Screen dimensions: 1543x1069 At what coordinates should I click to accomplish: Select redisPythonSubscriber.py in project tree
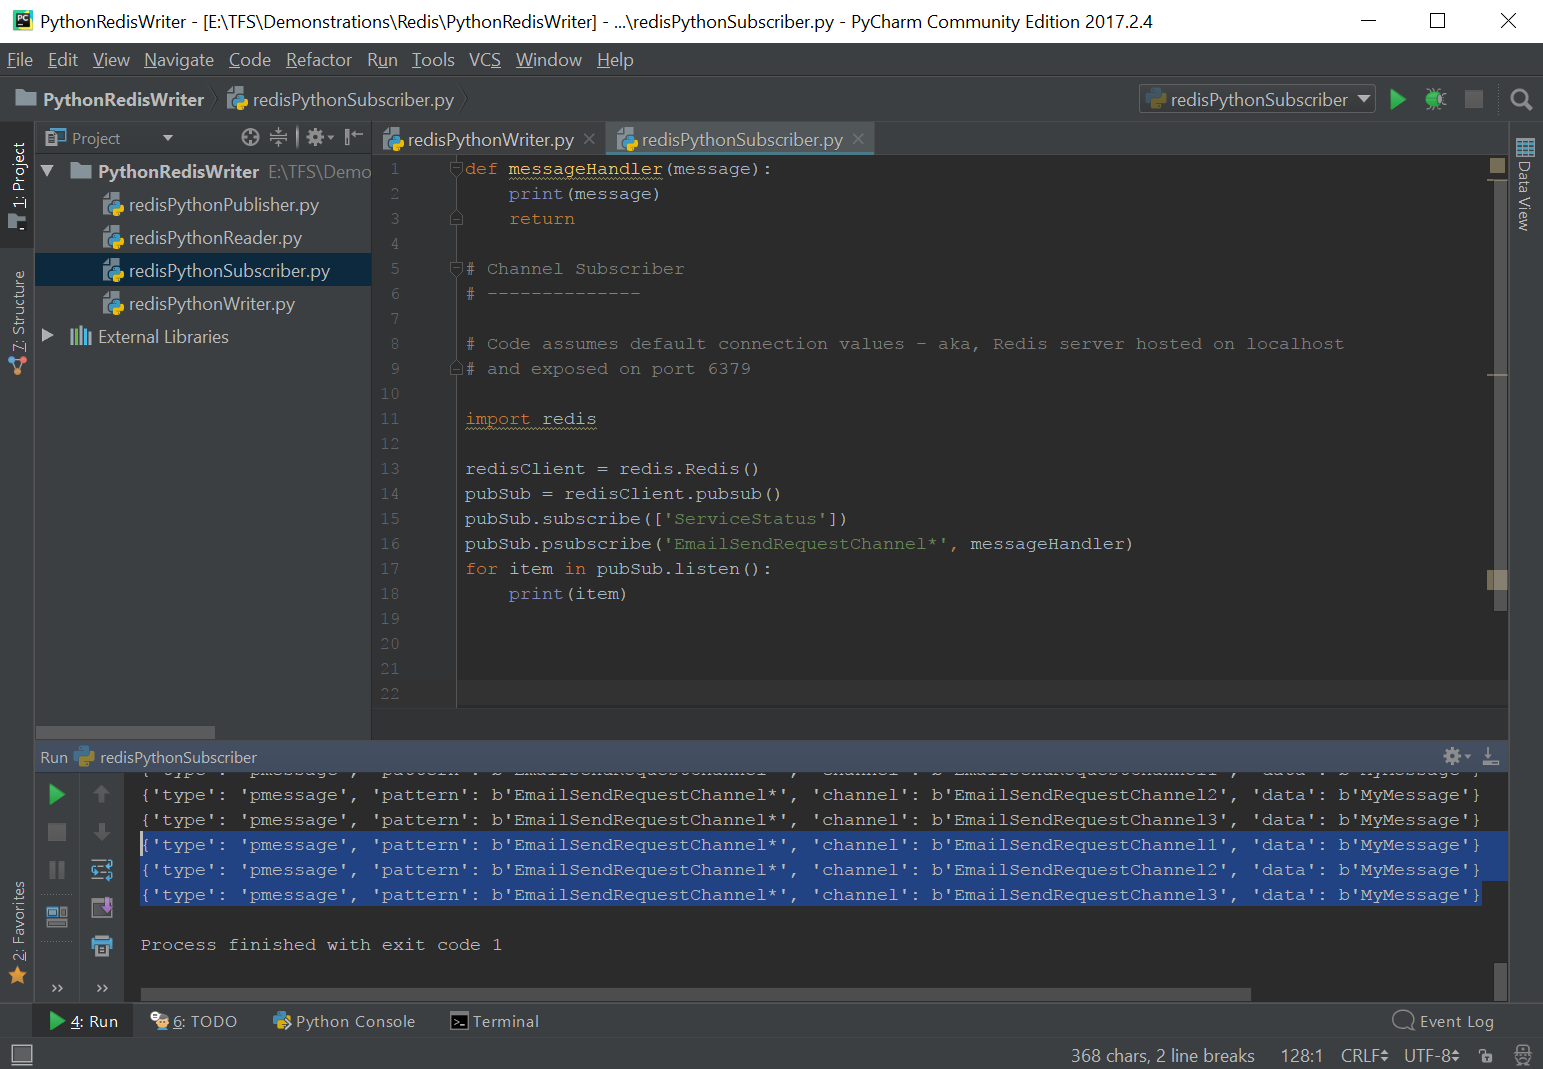pyautogui.click(x=203, y=270)
